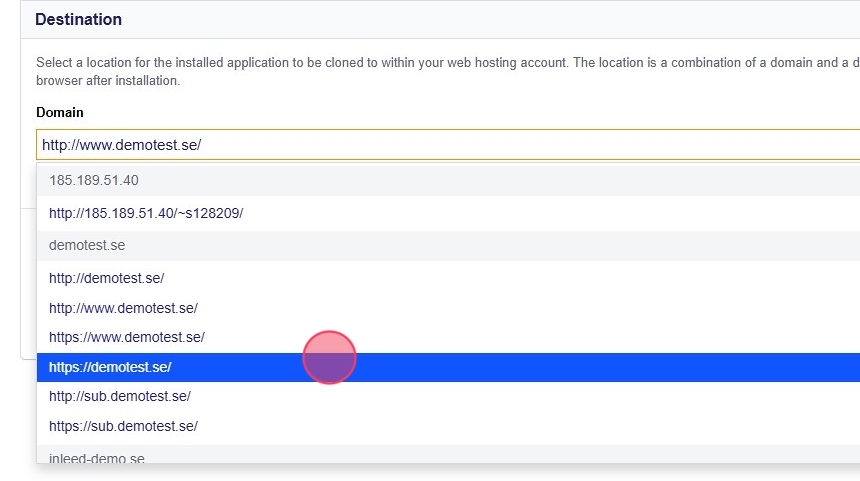
Task: Click empty space right of the Destination title
Action: 500,20
